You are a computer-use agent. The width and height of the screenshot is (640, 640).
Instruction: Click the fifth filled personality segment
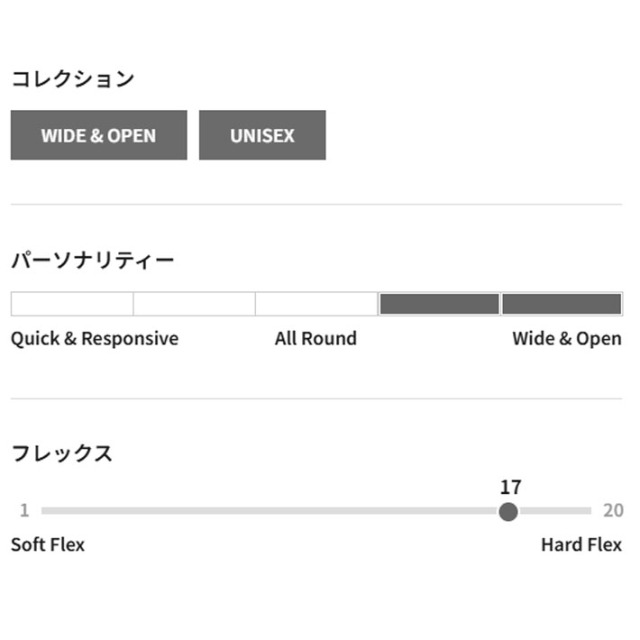tap(562, 304)
